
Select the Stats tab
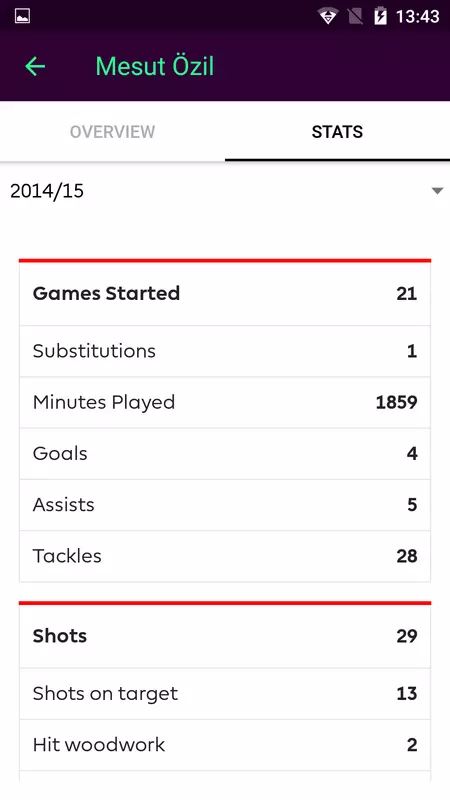pyautogui.click(x=337, y=132)
